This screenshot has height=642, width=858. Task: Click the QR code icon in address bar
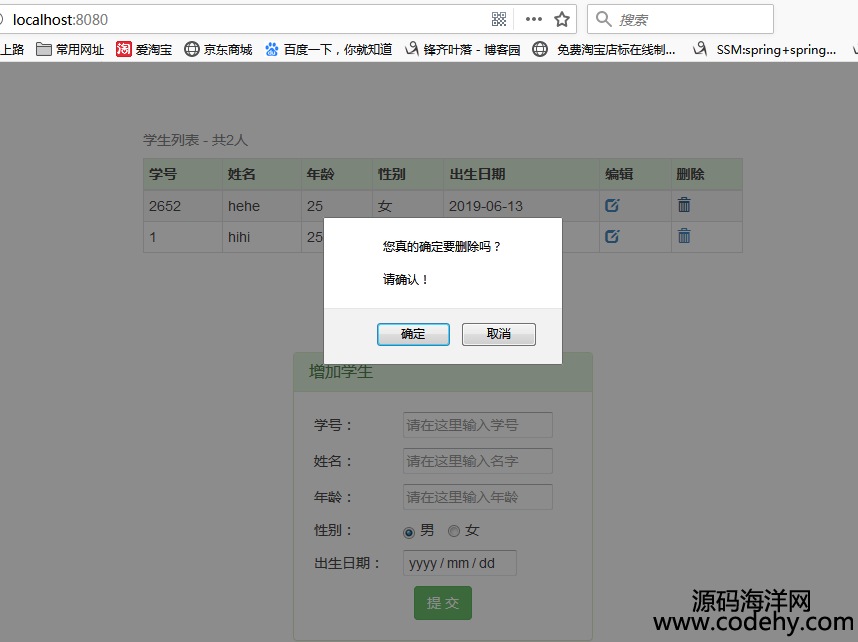[499, 19]
